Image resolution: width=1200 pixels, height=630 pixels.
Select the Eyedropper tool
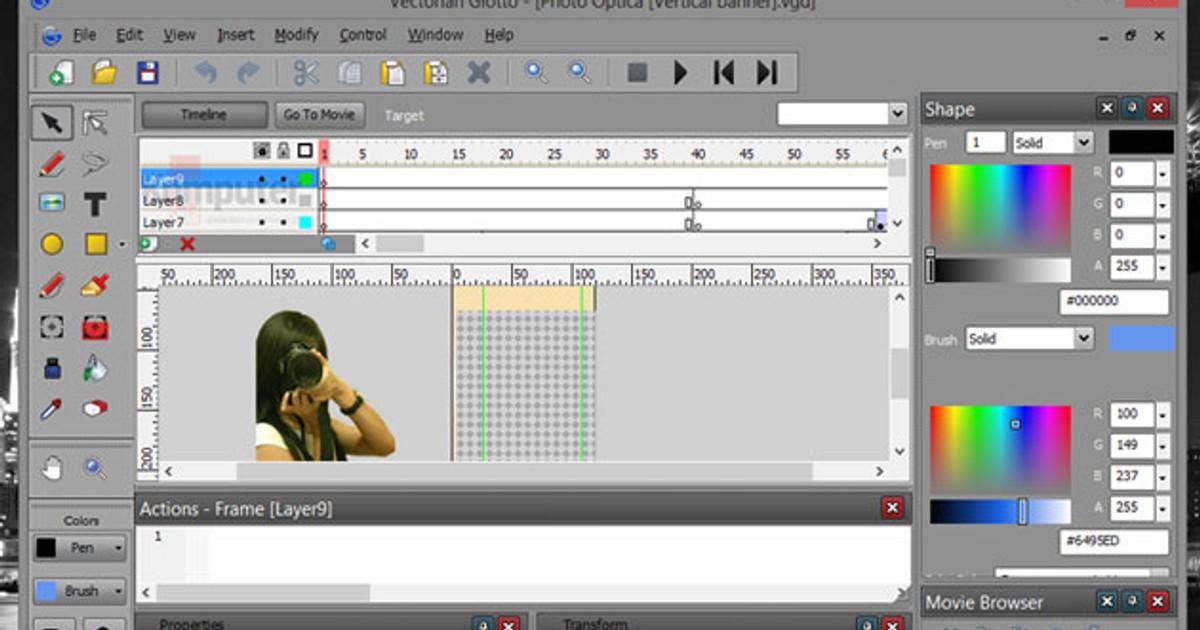point(52,409)
